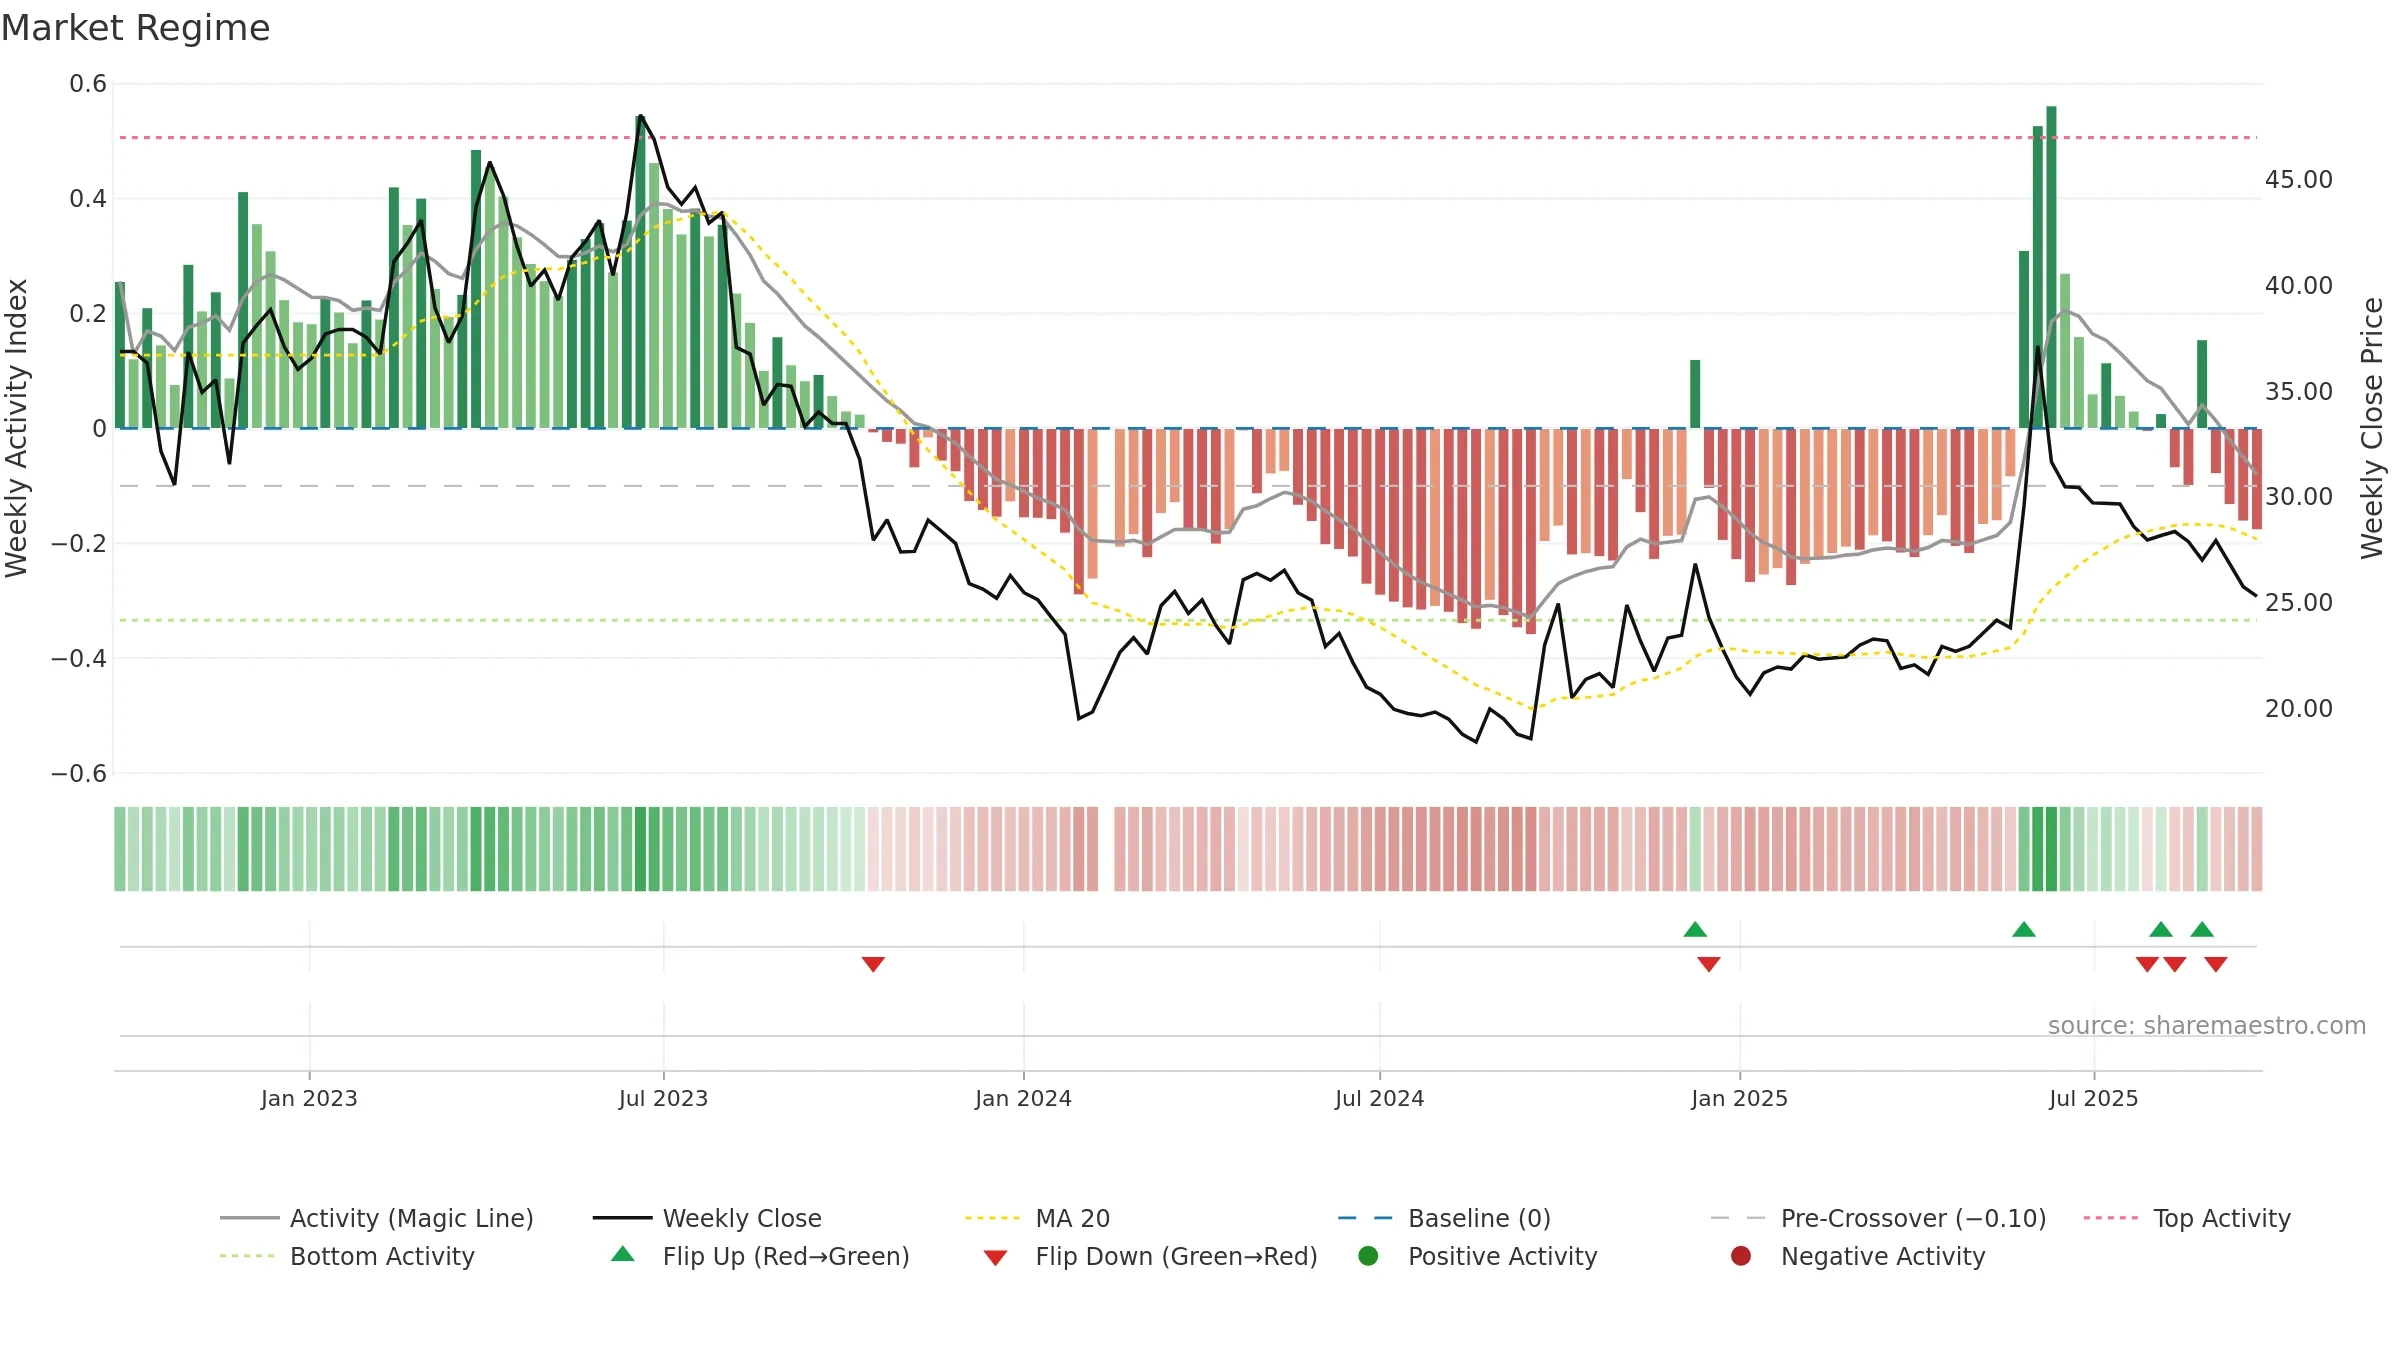Click the source: sharemaestro.com text
This screenshot has height=1350, width=2400.
pos(2207,1025)
